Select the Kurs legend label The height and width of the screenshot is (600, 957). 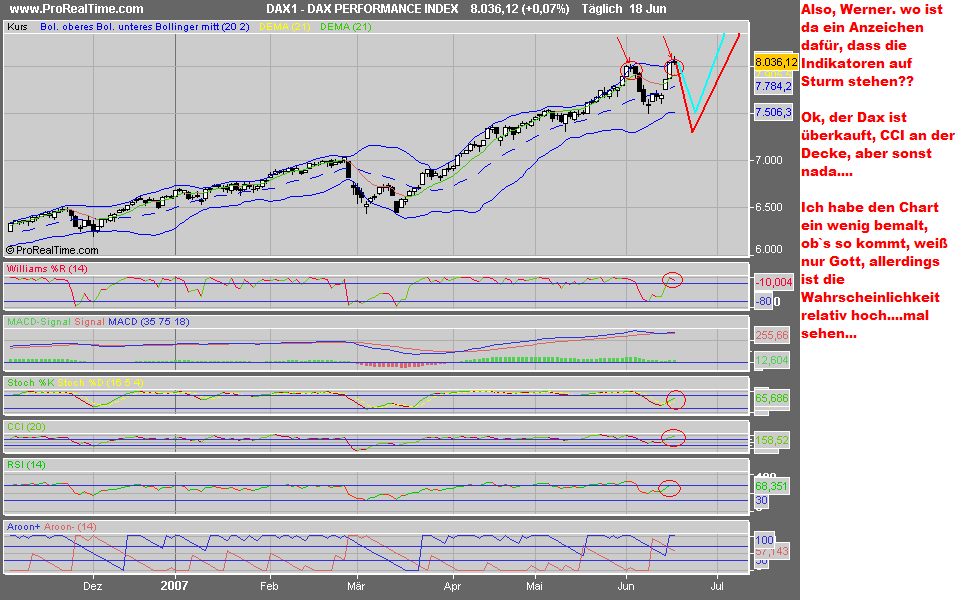click(x=17, y=27)
